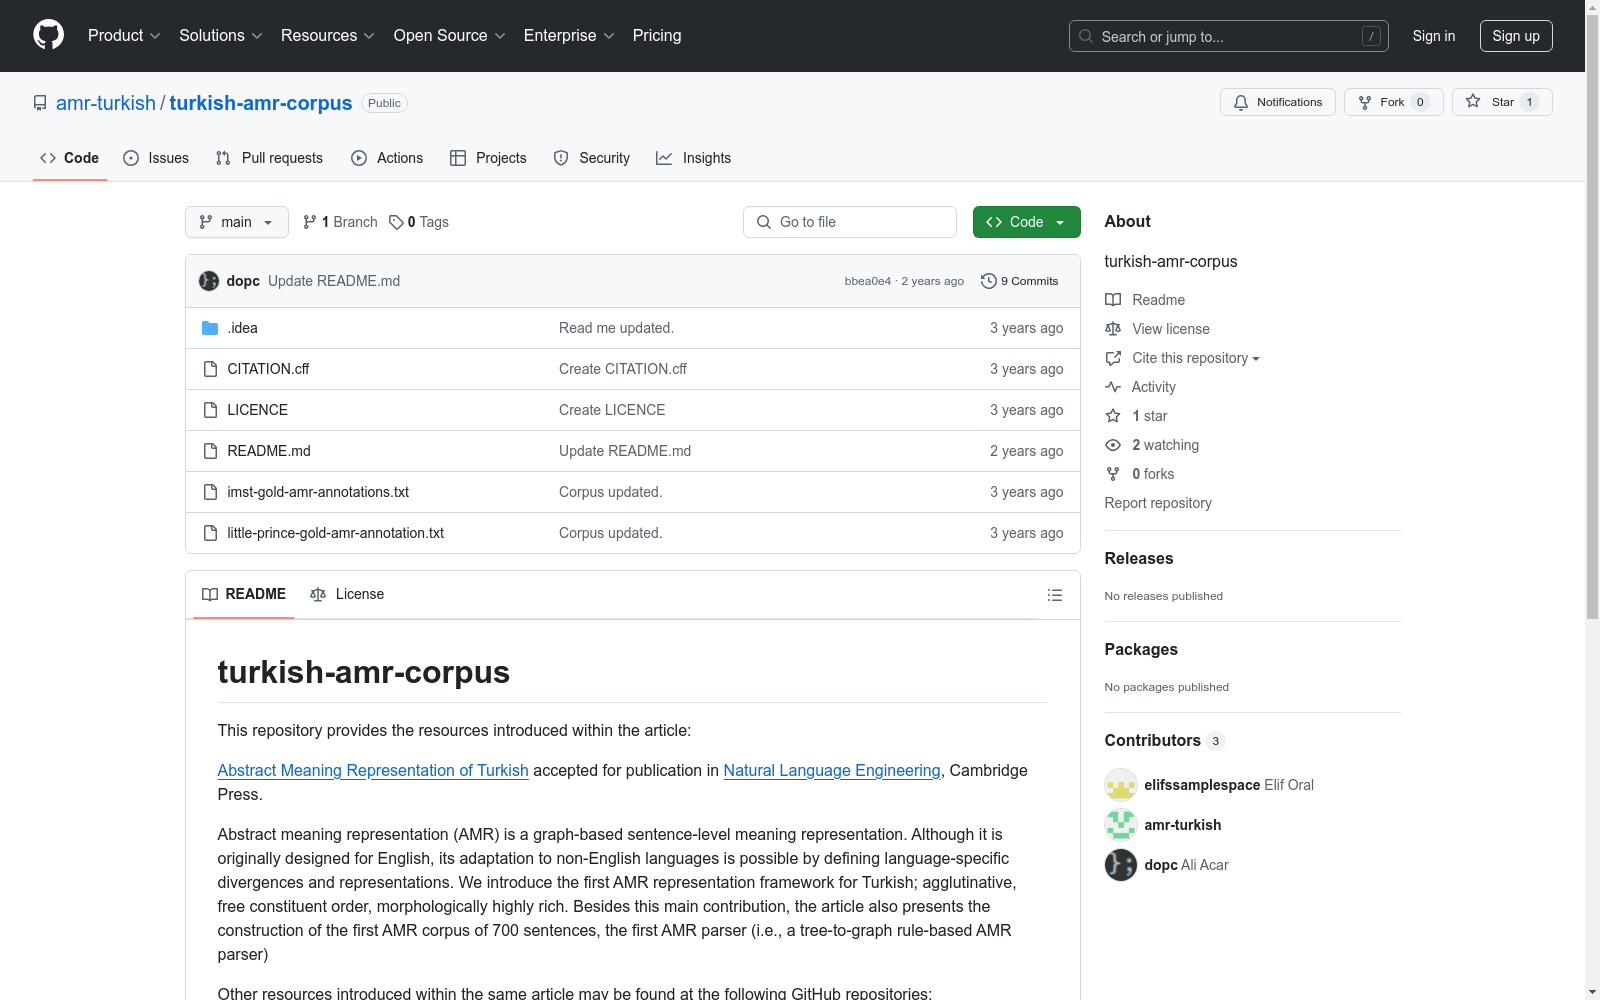The height and width of the screenshot is (1000, 1600).
Task: View the 9 Commits history
Action: 1020,281
